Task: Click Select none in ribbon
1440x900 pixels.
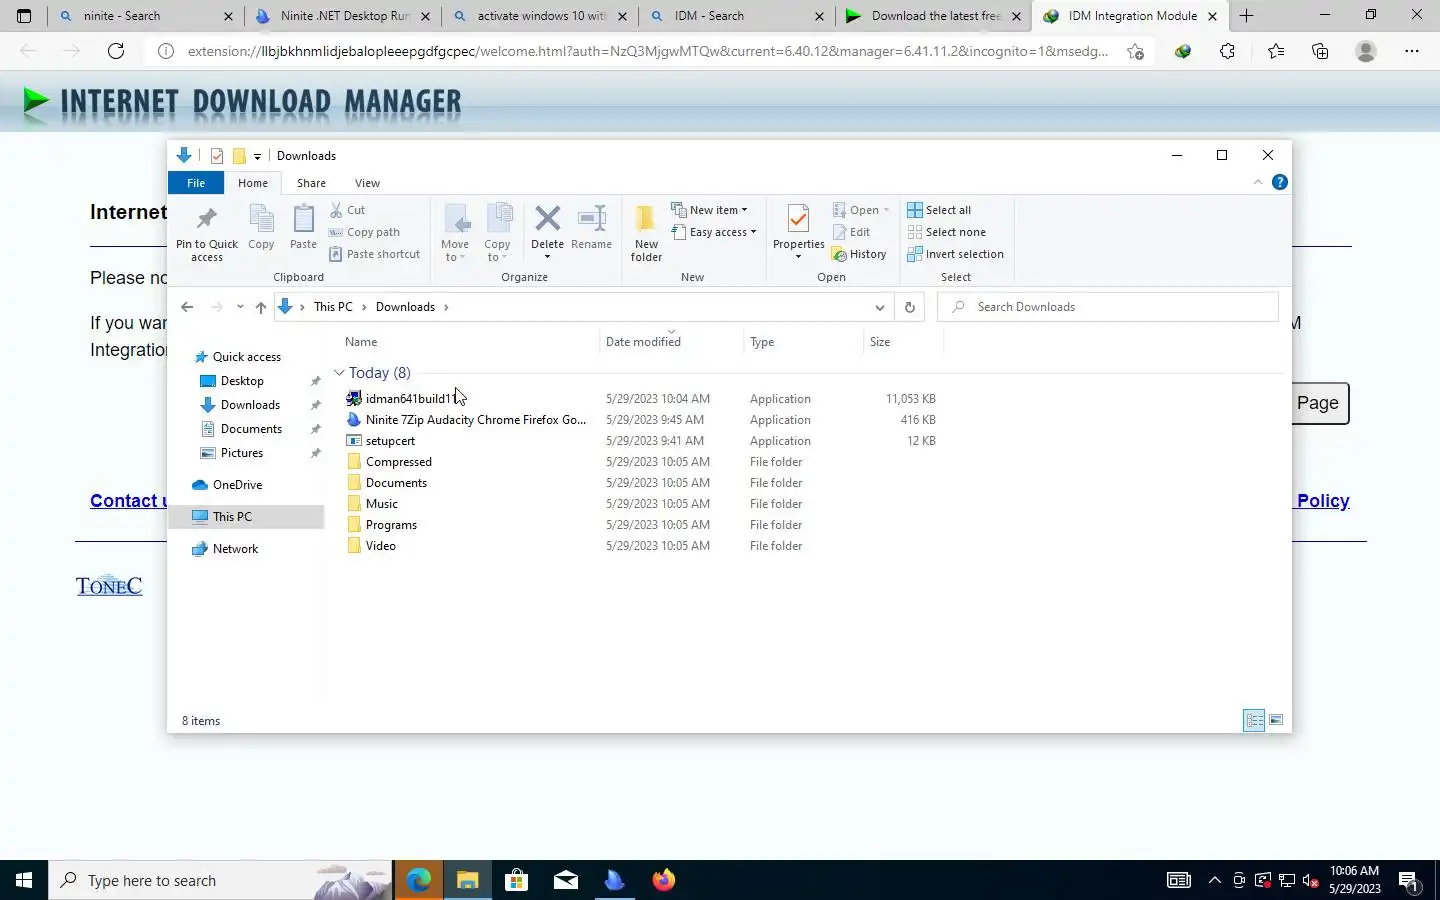Action: [946, 232]
